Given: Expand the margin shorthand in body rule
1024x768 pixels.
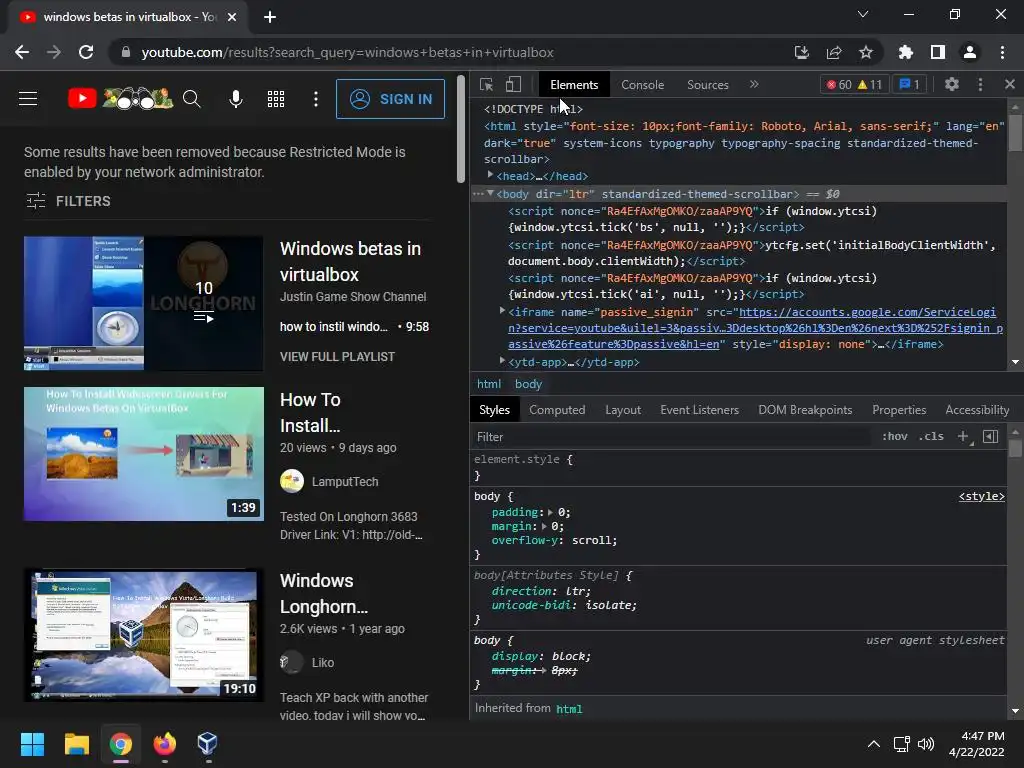Looking at the screenshot, I should click(543, 526).
